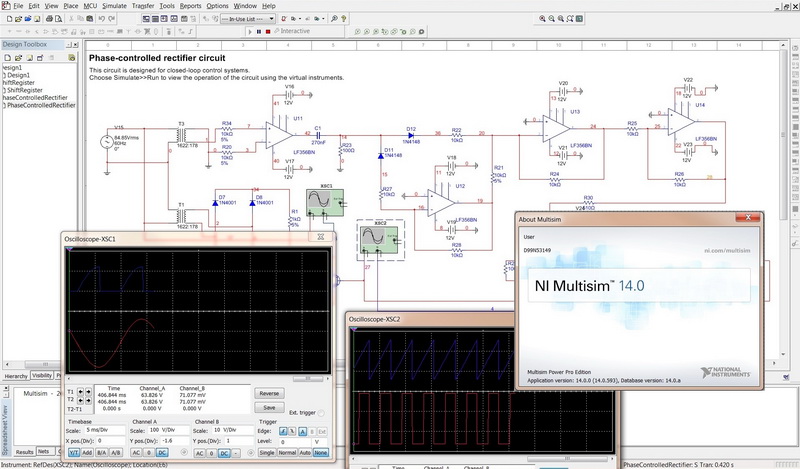Move cursor T1 left in Oscilloscope-XSC1
This screenshot has width=800, height=469.
tap(81, 391)
